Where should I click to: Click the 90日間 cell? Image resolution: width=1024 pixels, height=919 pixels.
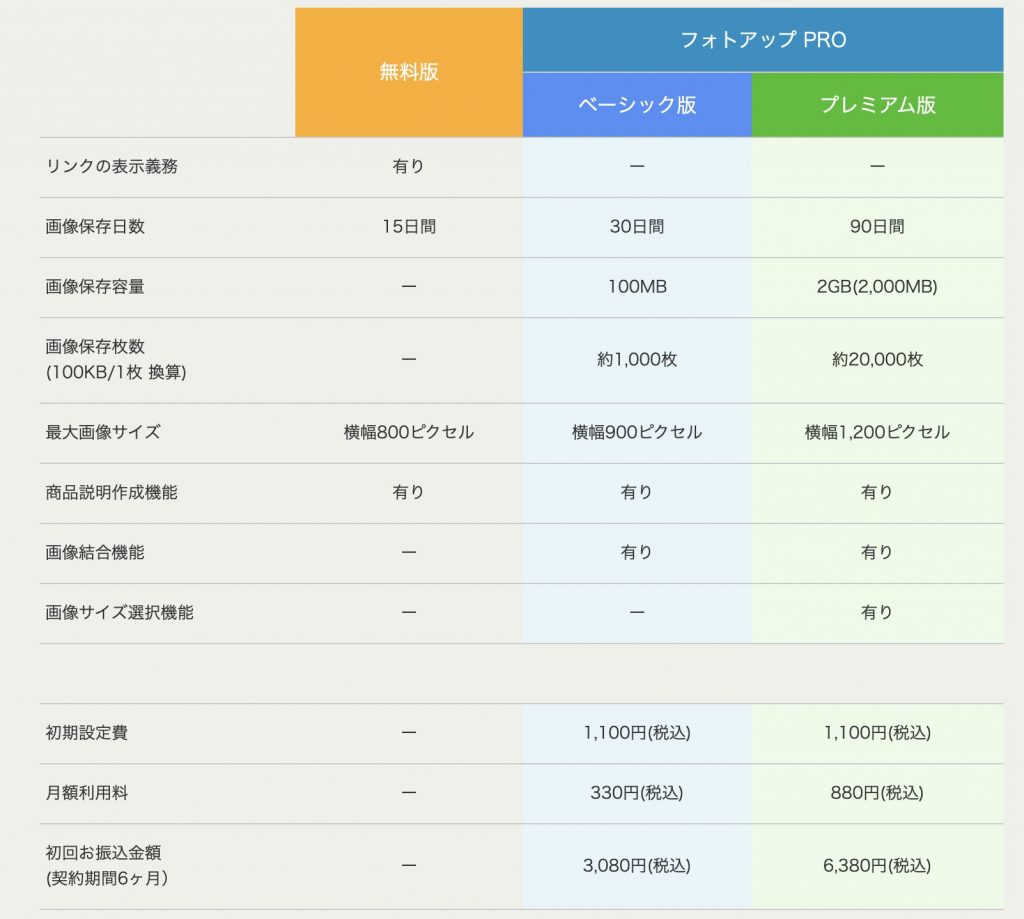[877, 227]
